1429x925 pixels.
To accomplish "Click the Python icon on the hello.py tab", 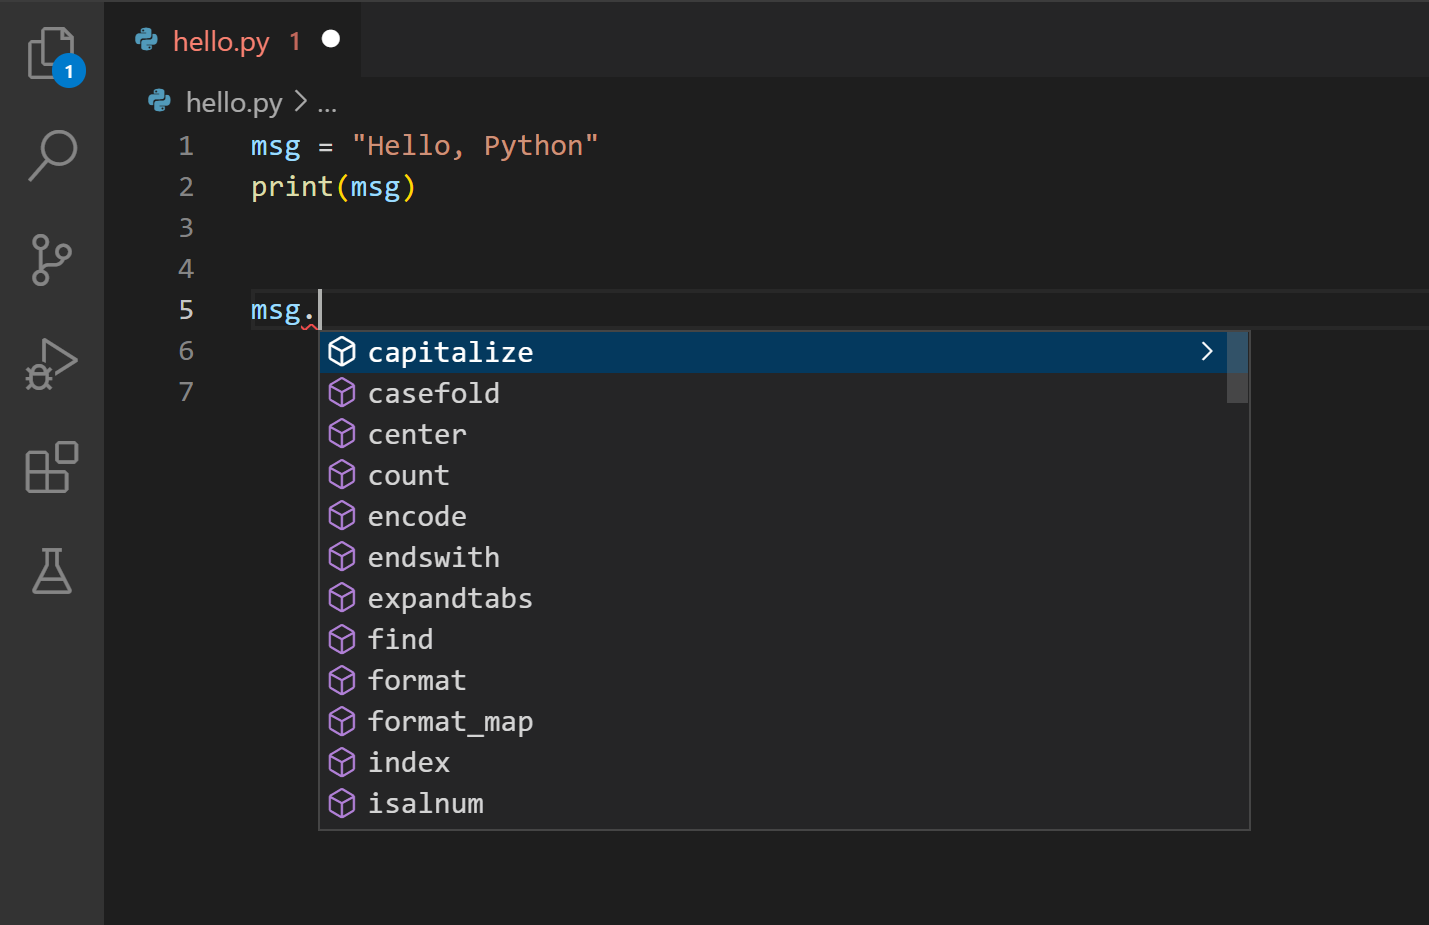I will coord(146,40).
